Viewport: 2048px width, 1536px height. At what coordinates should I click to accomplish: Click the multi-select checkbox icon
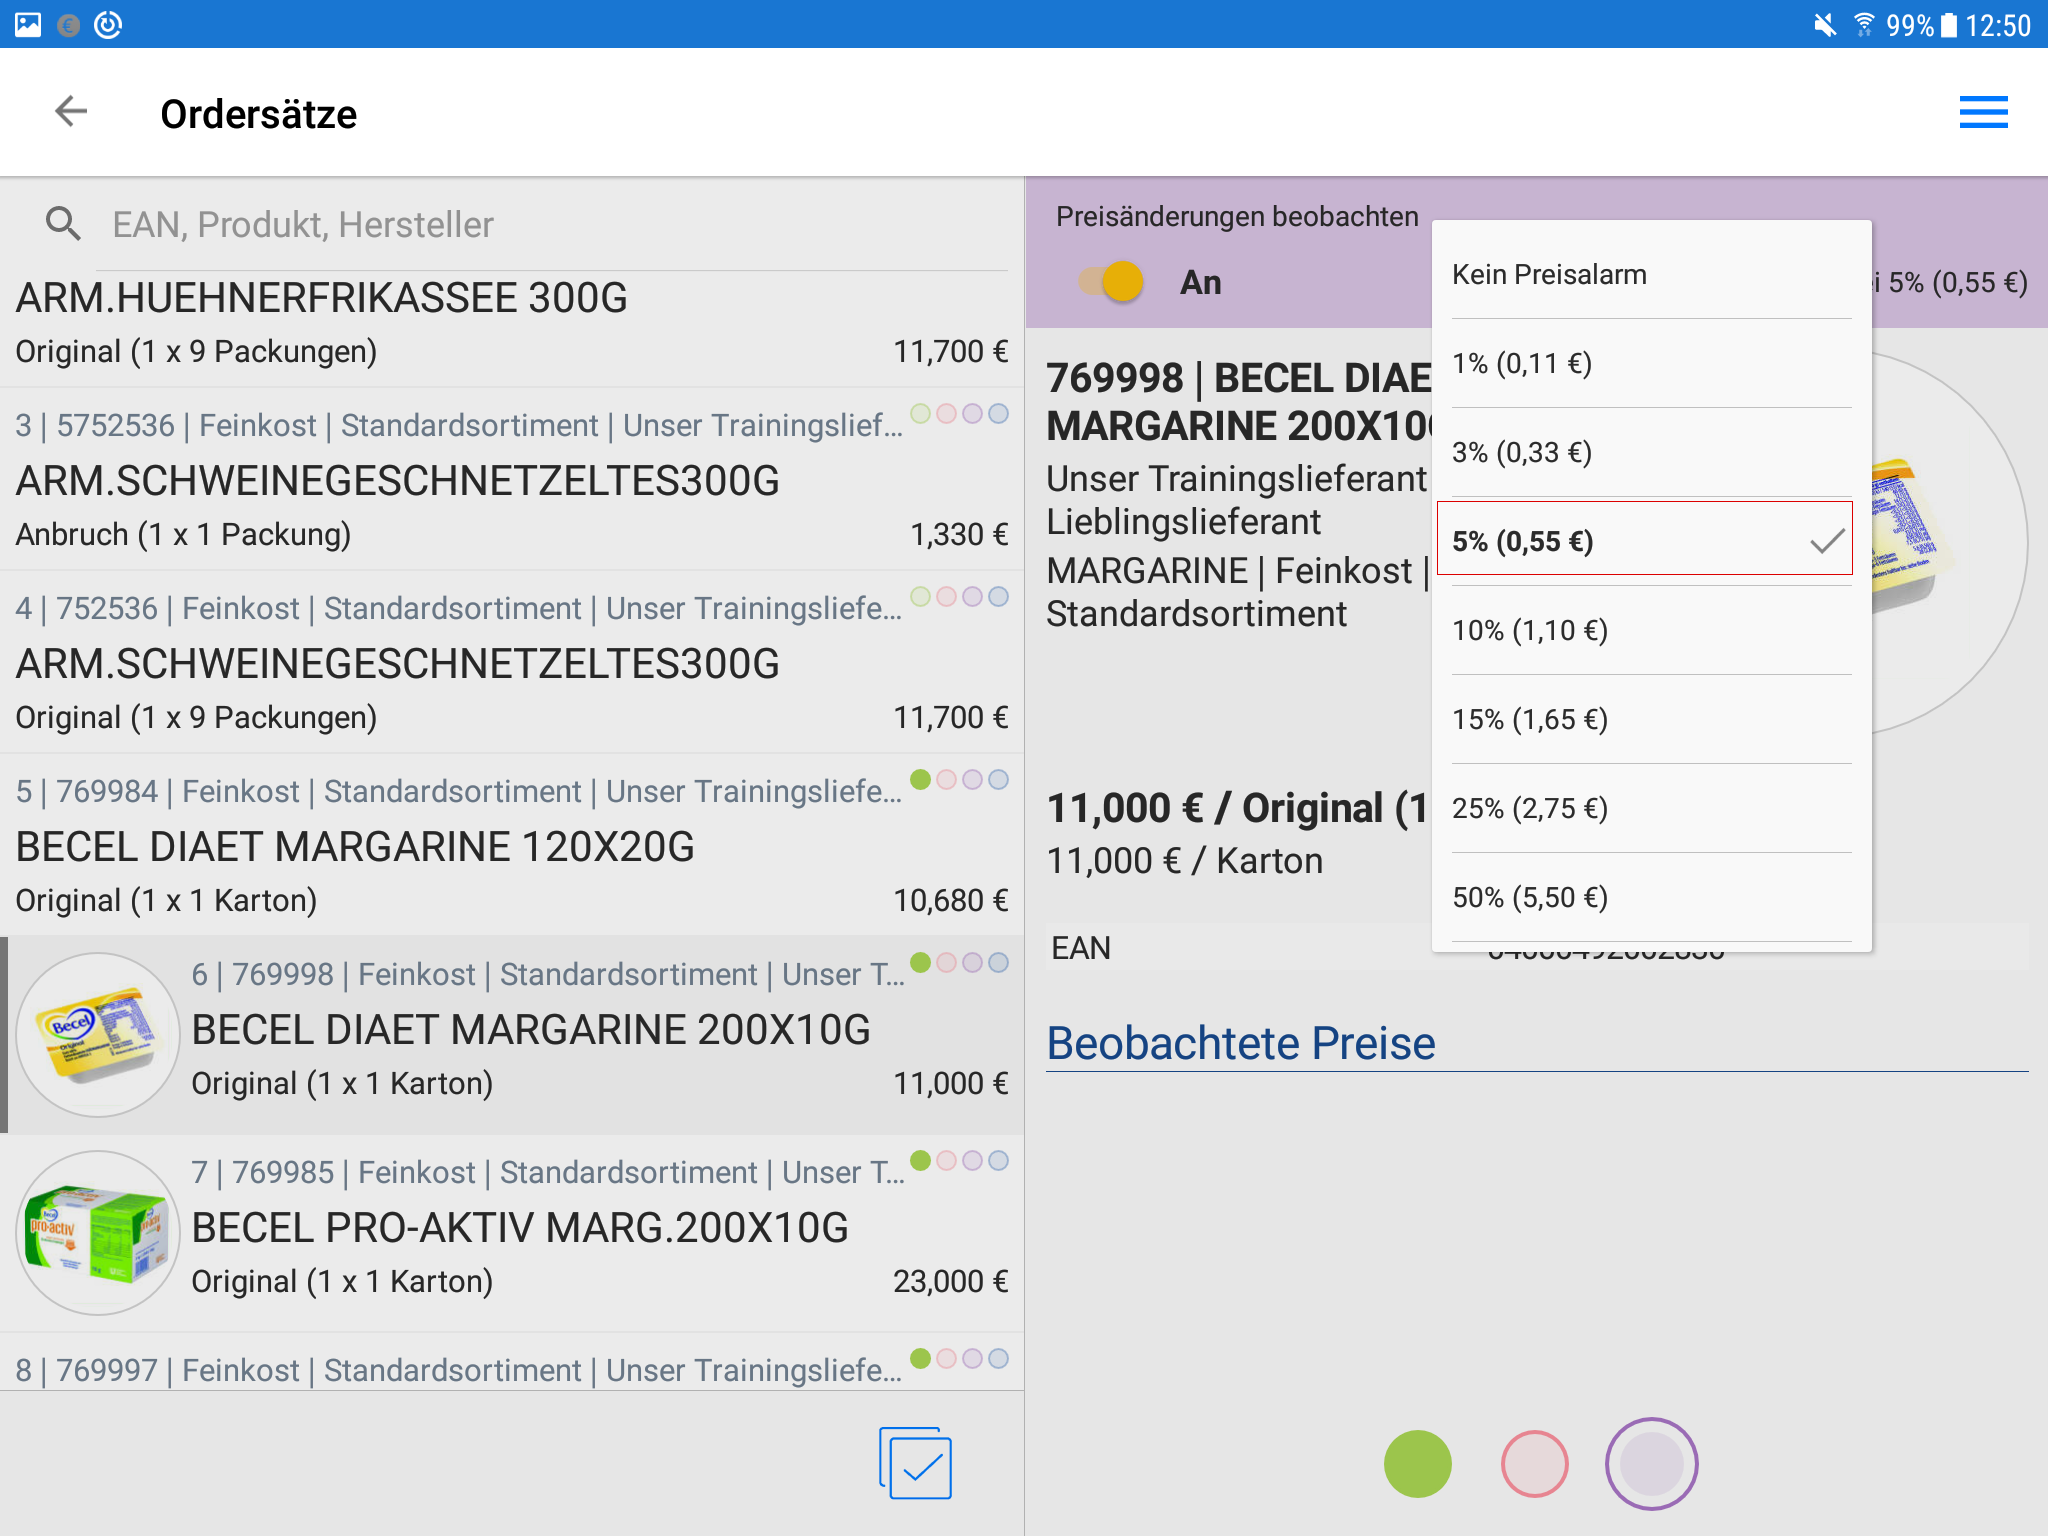pyautogui.click(x=916, y=1463)
